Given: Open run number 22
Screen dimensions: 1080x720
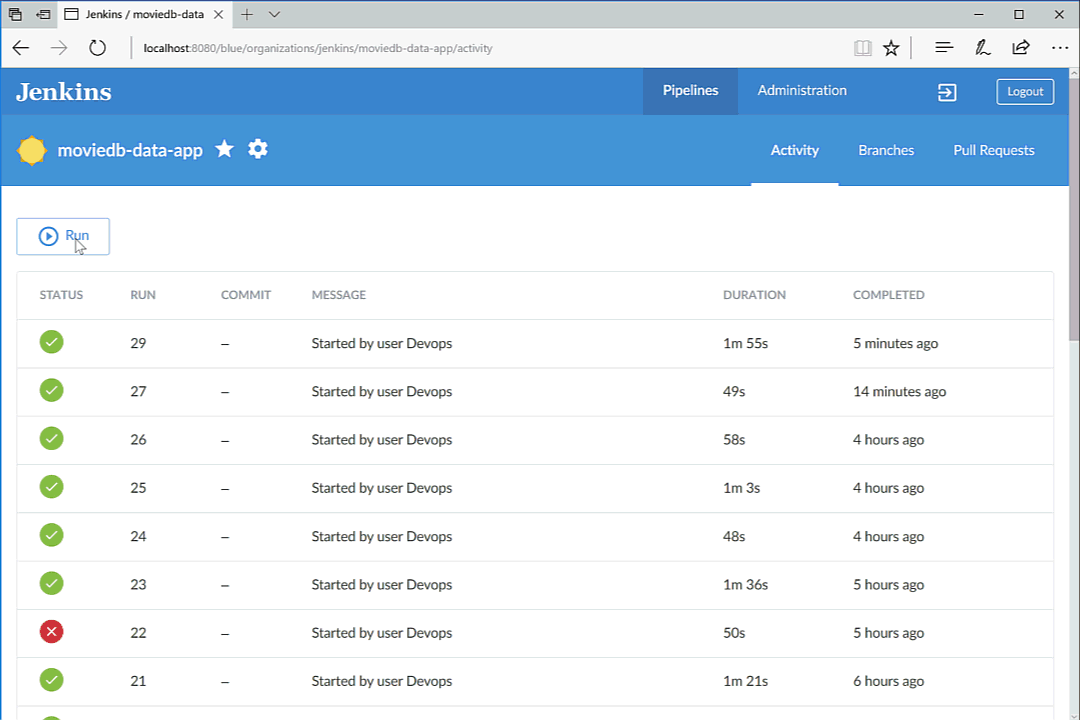Looking at the screenshot, I should coord(138,632).
